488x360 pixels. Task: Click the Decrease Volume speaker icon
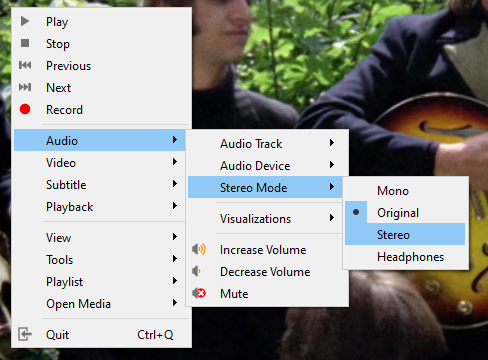(196, 271)
